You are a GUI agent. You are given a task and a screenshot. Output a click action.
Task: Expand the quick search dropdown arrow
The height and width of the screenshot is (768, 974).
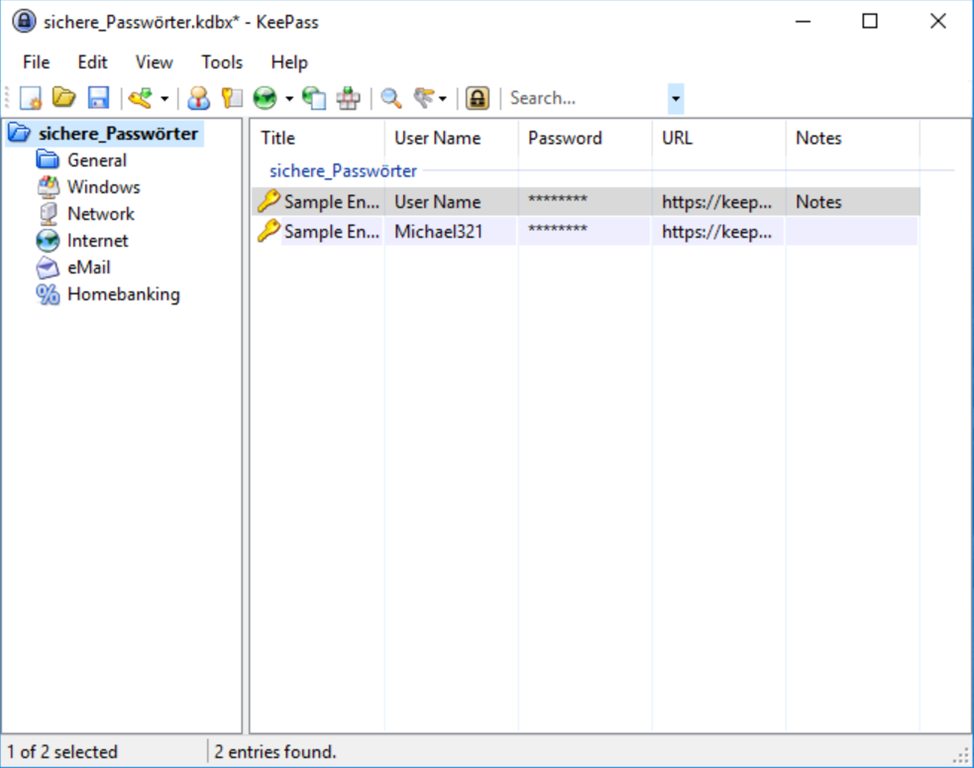[x=676, y=98]
